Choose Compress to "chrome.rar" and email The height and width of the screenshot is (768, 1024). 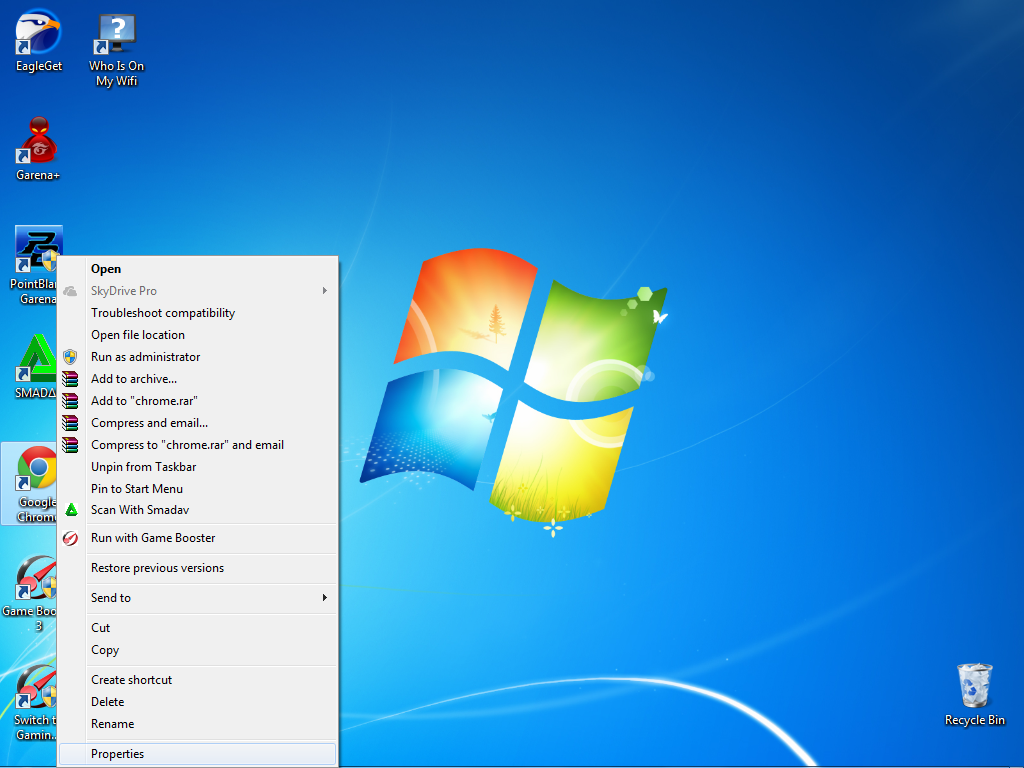tap(198, 445)
